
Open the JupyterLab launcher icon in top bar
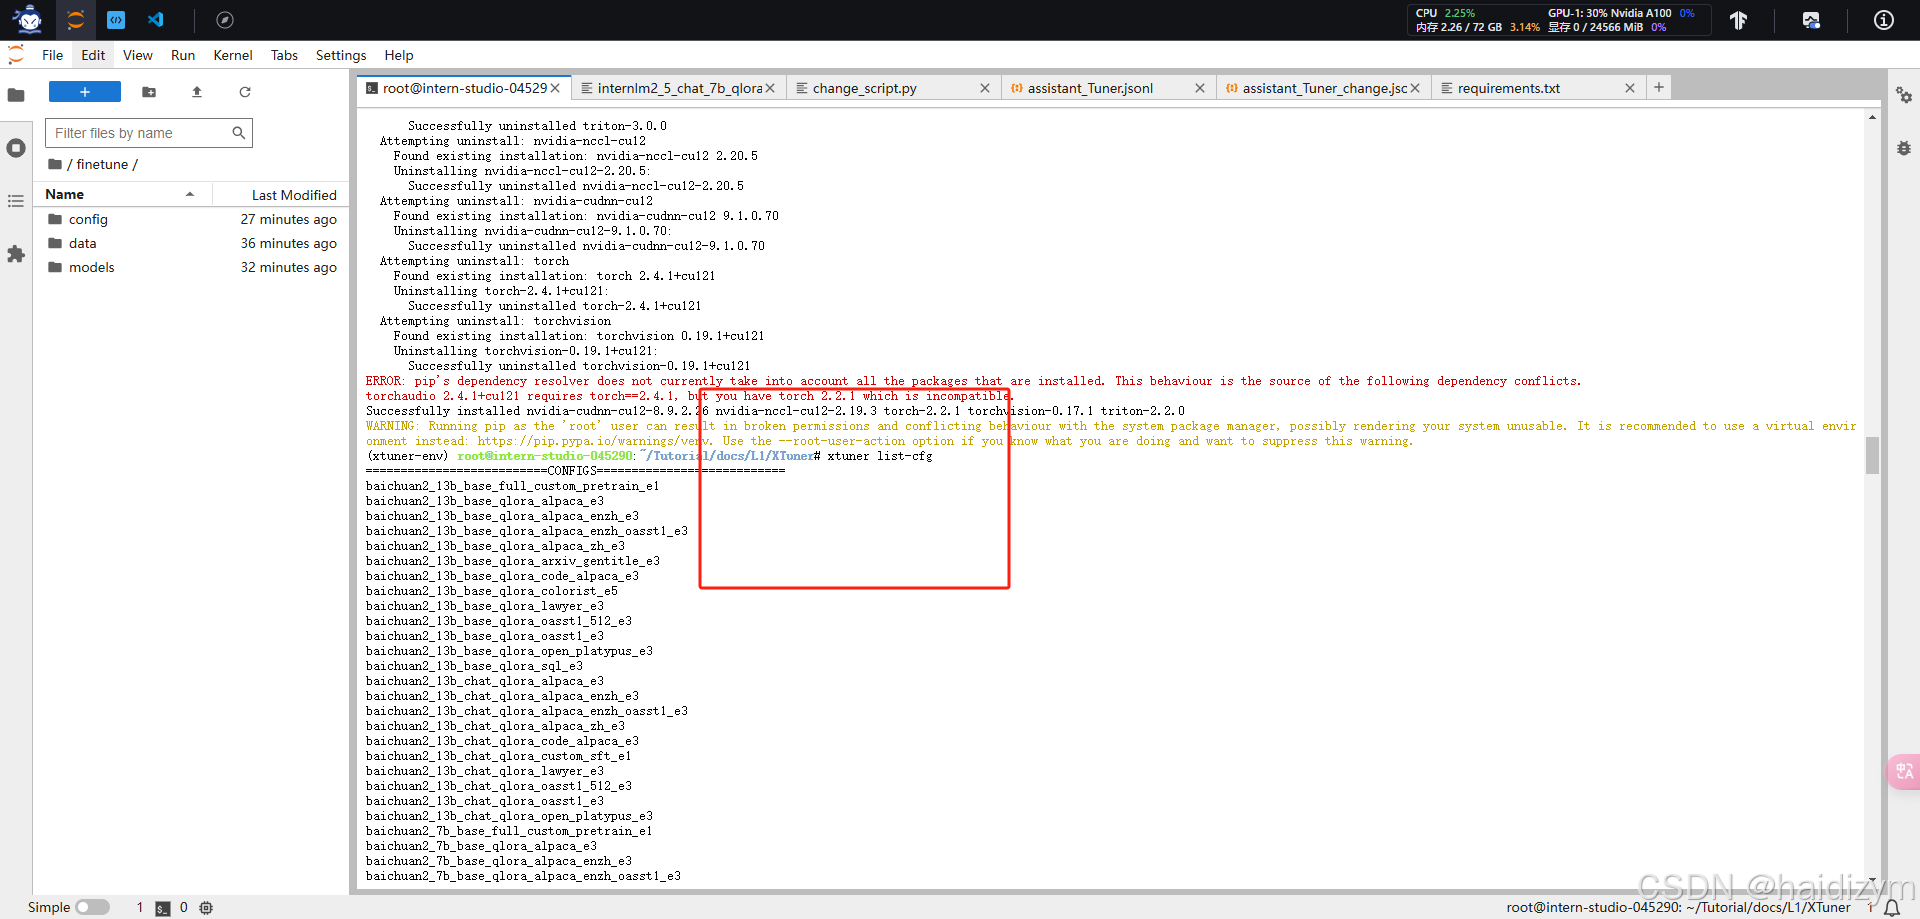point(75,20)
